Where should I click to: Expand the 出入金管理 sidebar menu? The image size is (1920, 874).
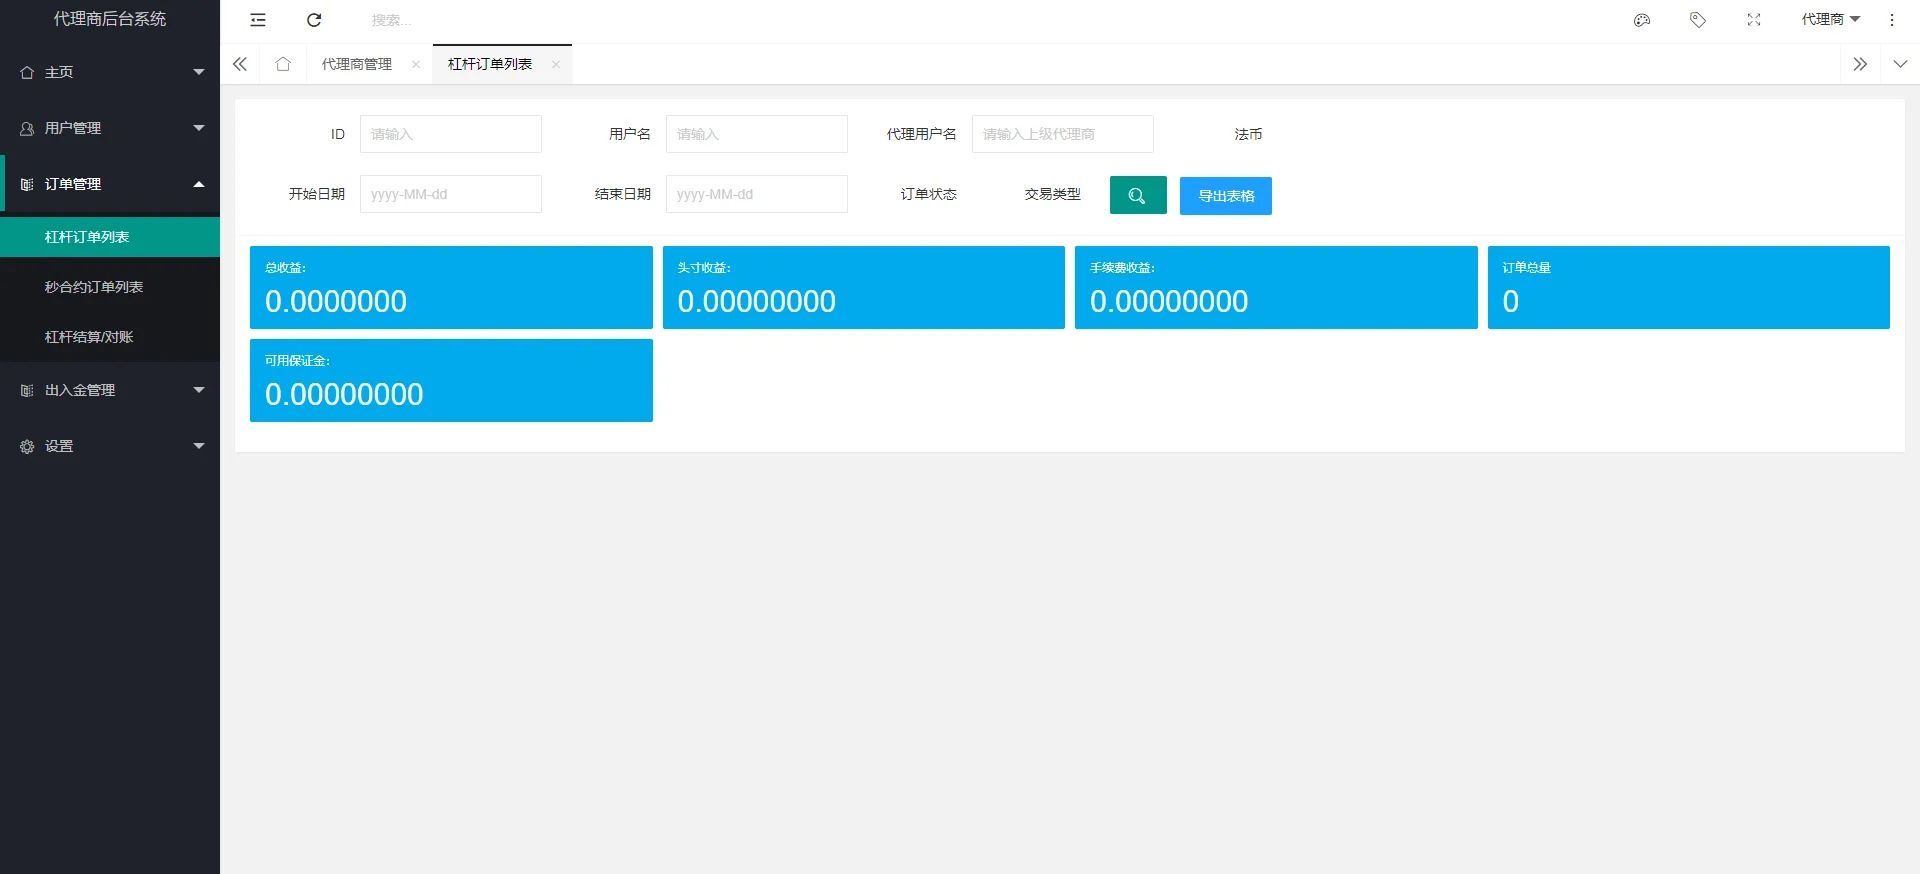pos(110,390)
